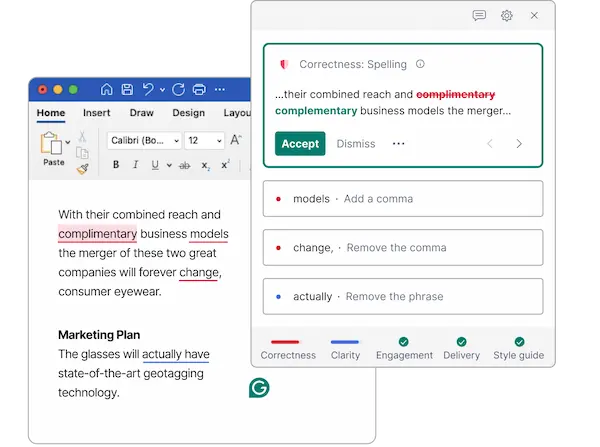Select the Delivery category tab
The image size is (600, 447).
point(461,349)
